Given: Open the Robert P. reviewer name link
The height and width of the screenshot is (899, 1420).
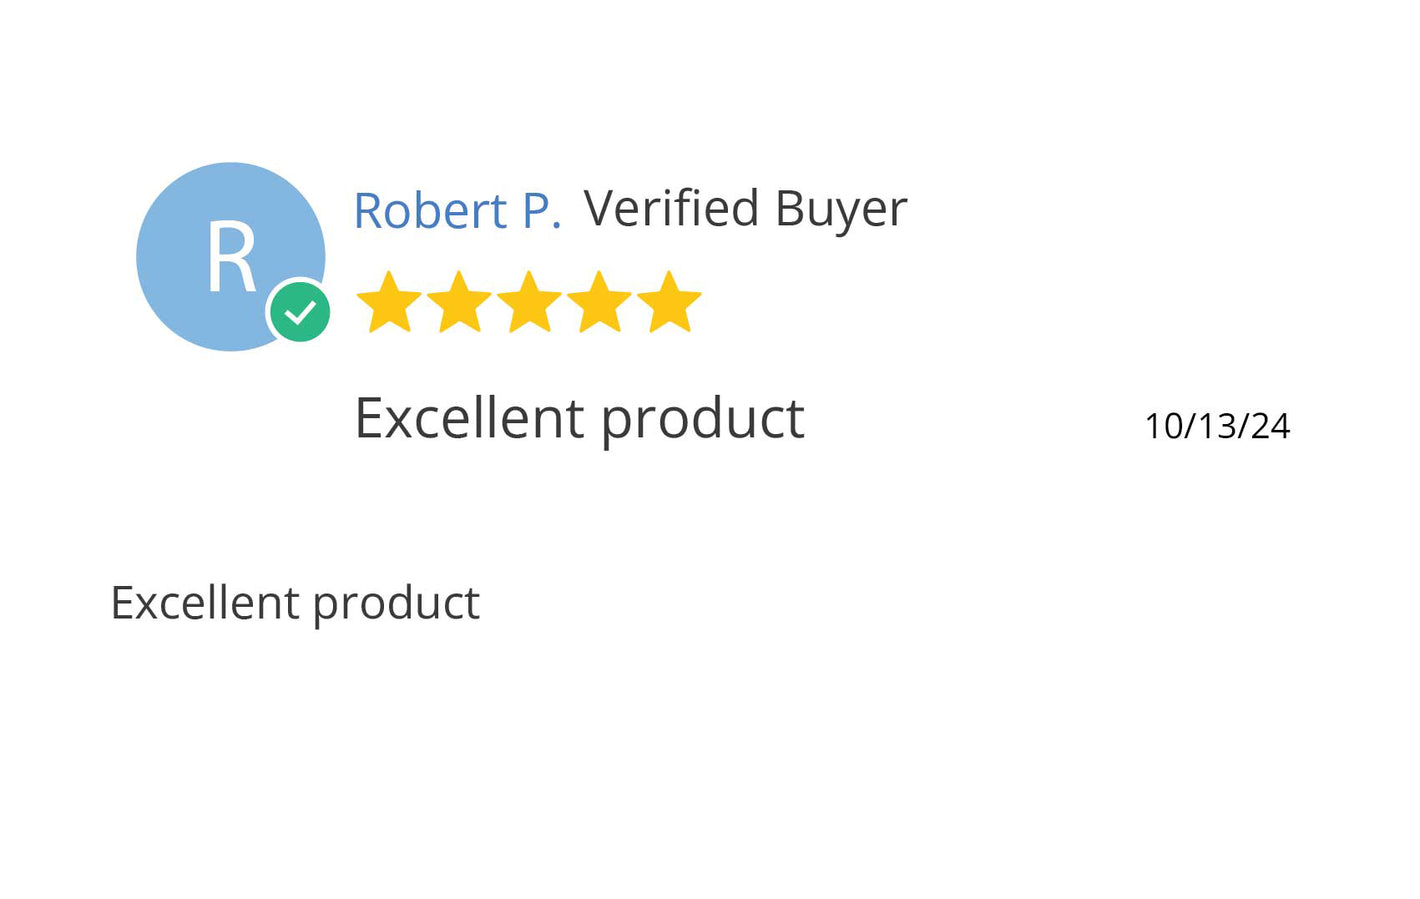Looking at the screenshot, I should 457,211.
